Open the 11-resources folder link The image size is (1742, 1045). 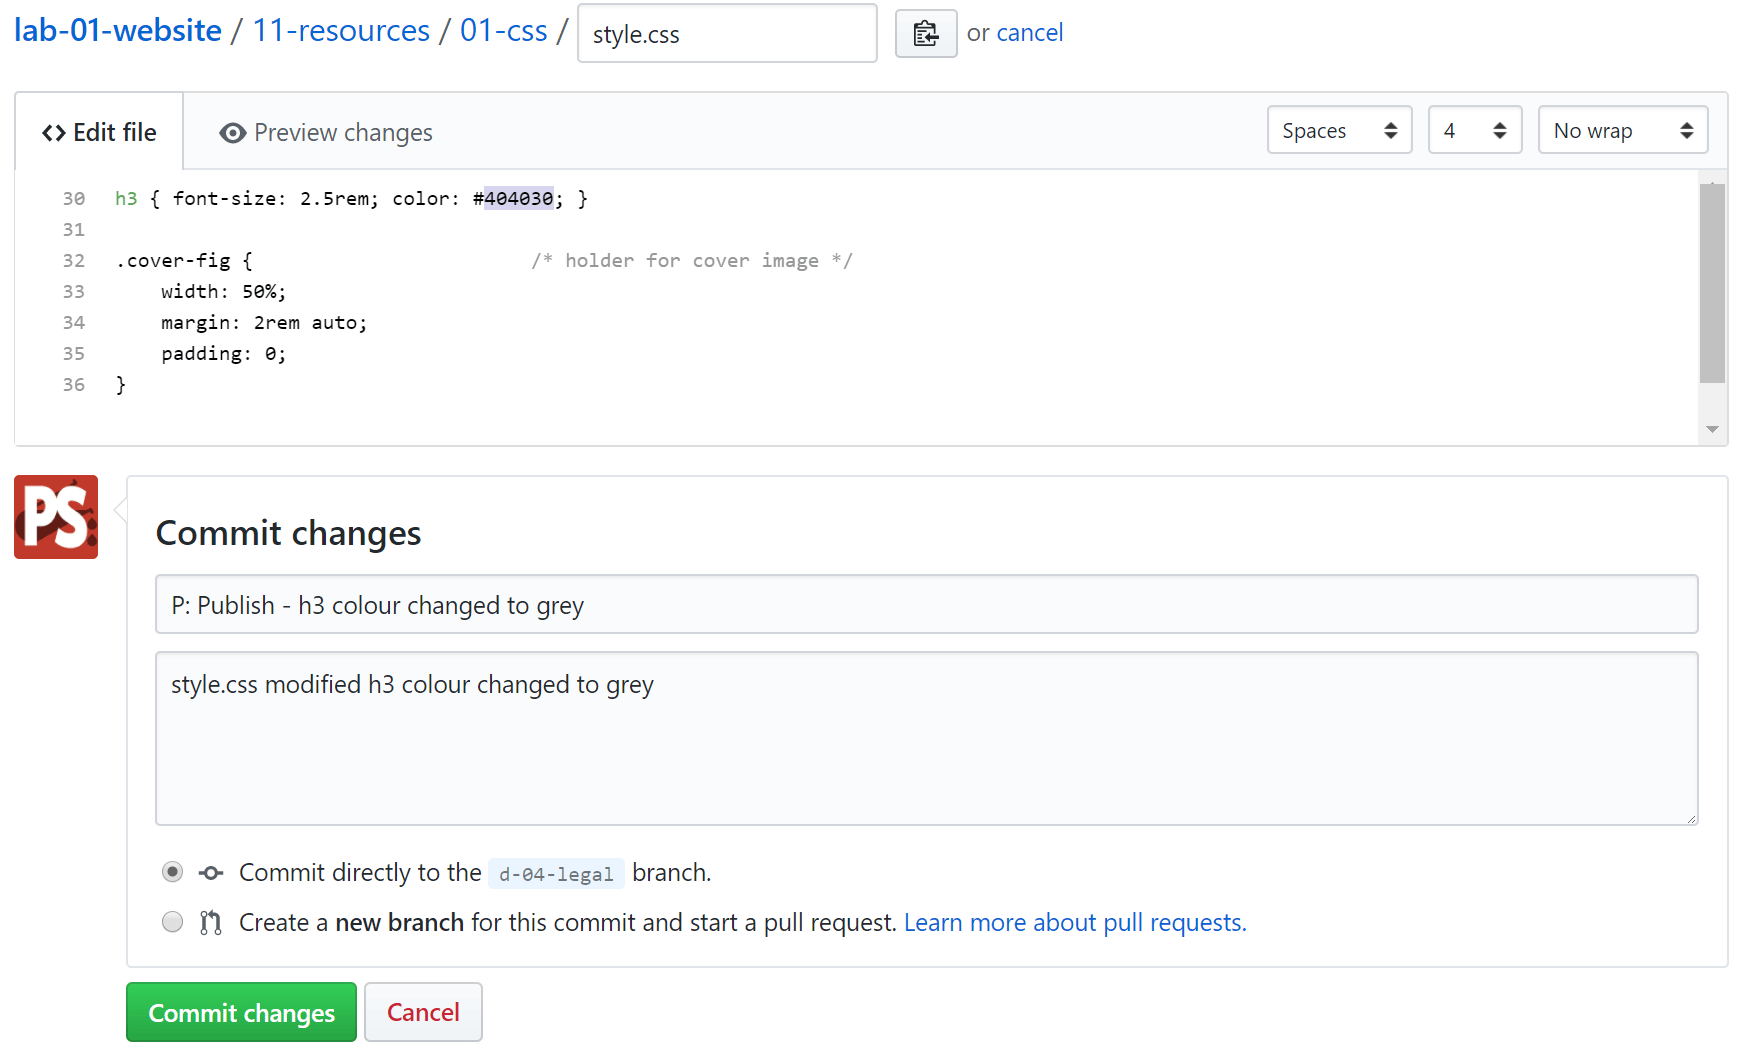click(341, 31)
